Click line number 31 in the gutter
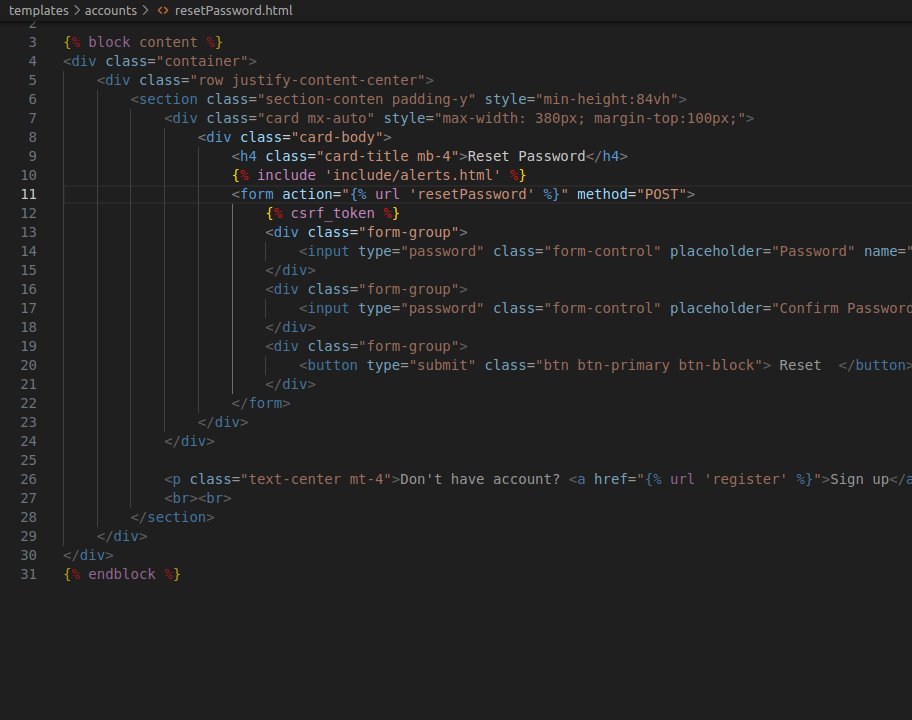This screenshot has height=720, width=912. pos(28,575)
